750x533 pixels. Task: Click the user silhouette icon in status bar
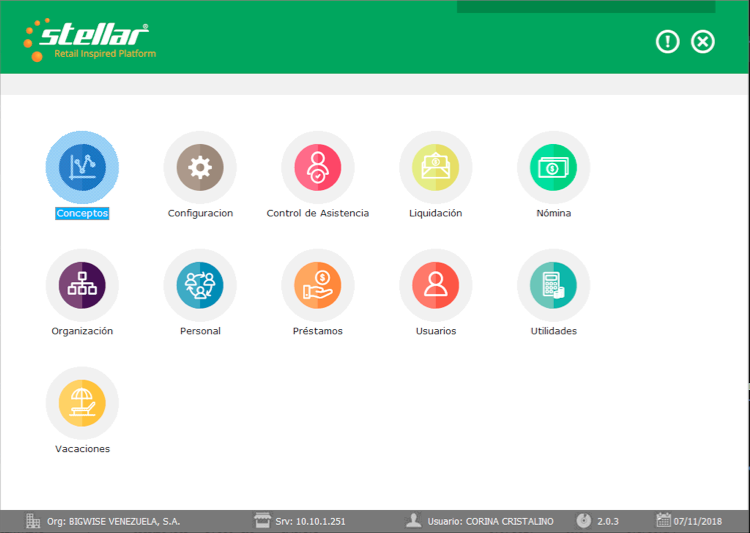(413, 521)
